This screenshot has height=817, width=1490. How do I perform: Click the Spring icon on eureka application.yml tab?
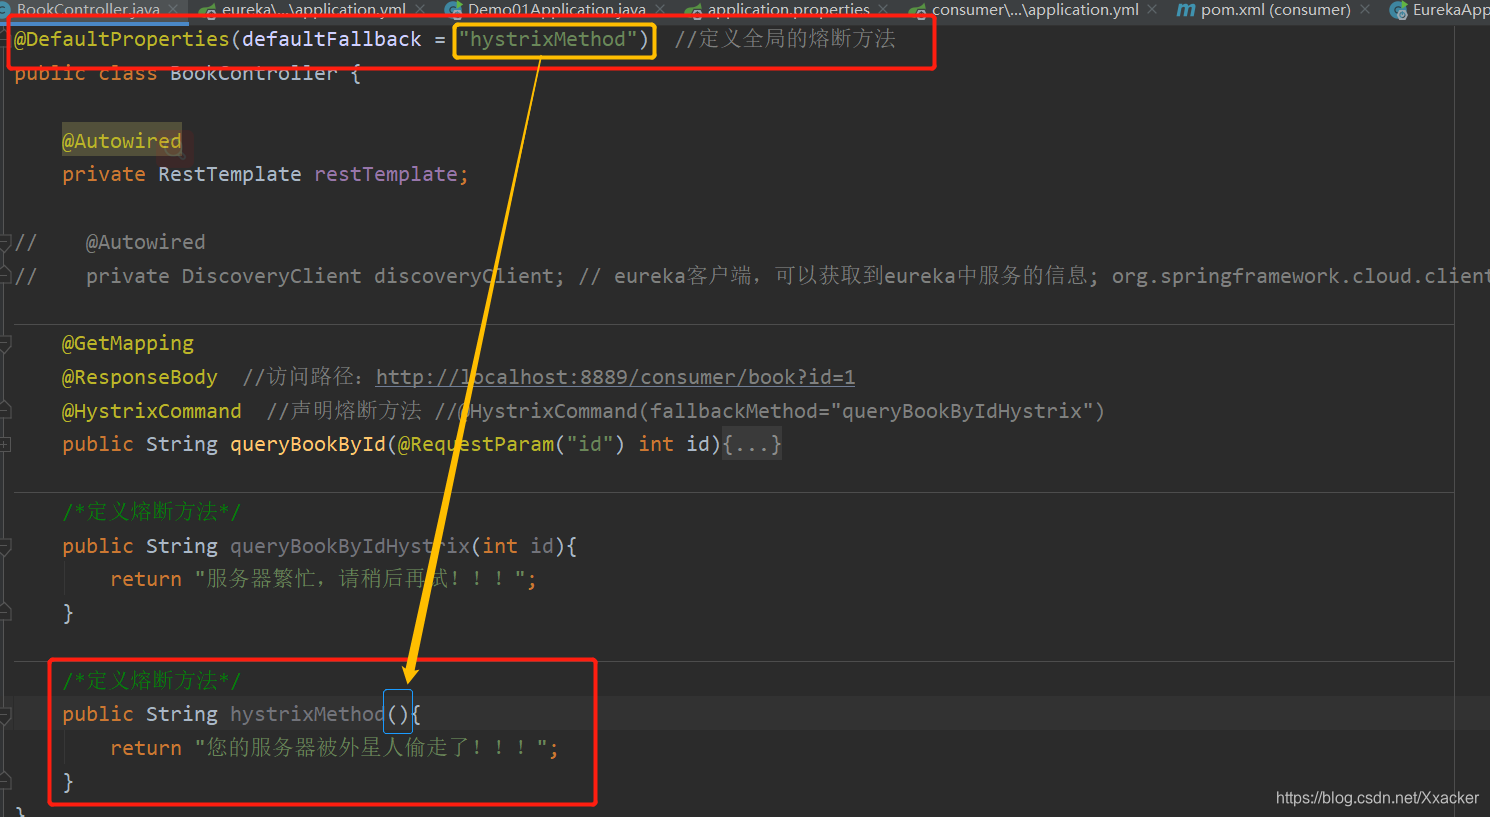coord(208,10)
